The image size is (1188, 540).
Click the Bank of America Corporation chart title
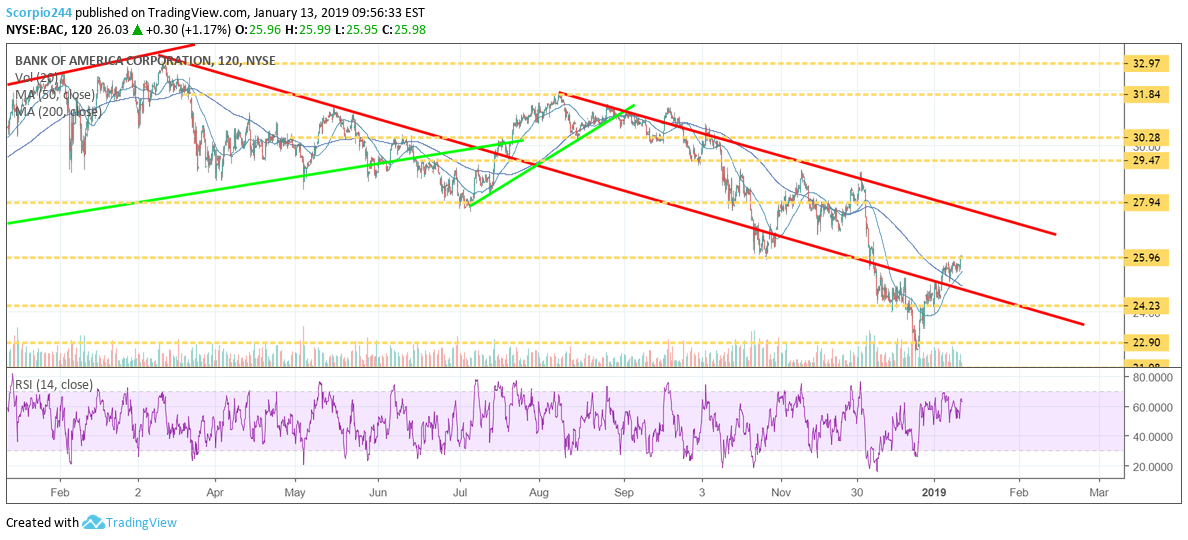[145, 61]
